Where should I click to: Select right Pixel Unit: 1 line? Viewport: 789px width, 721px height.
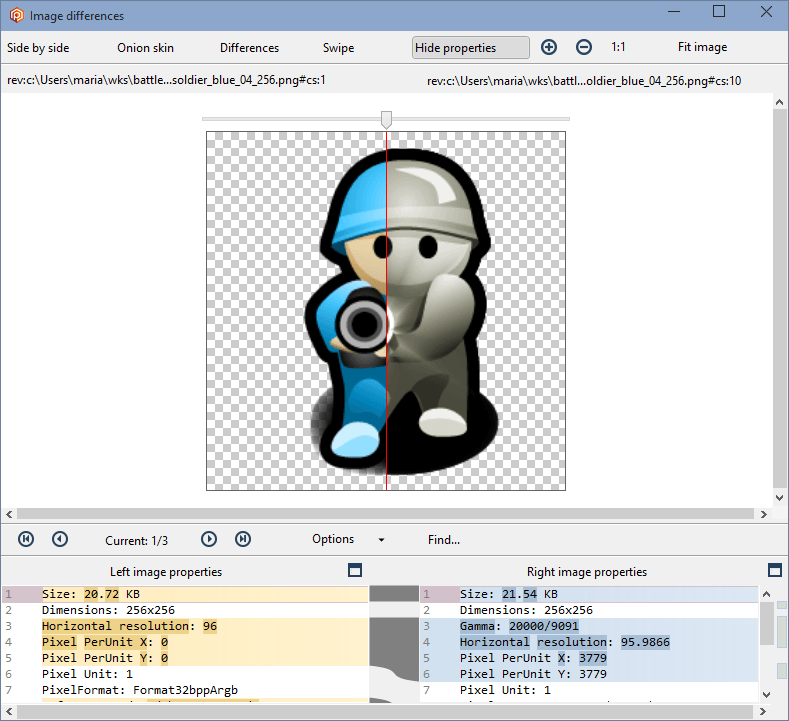click(589, 690)
